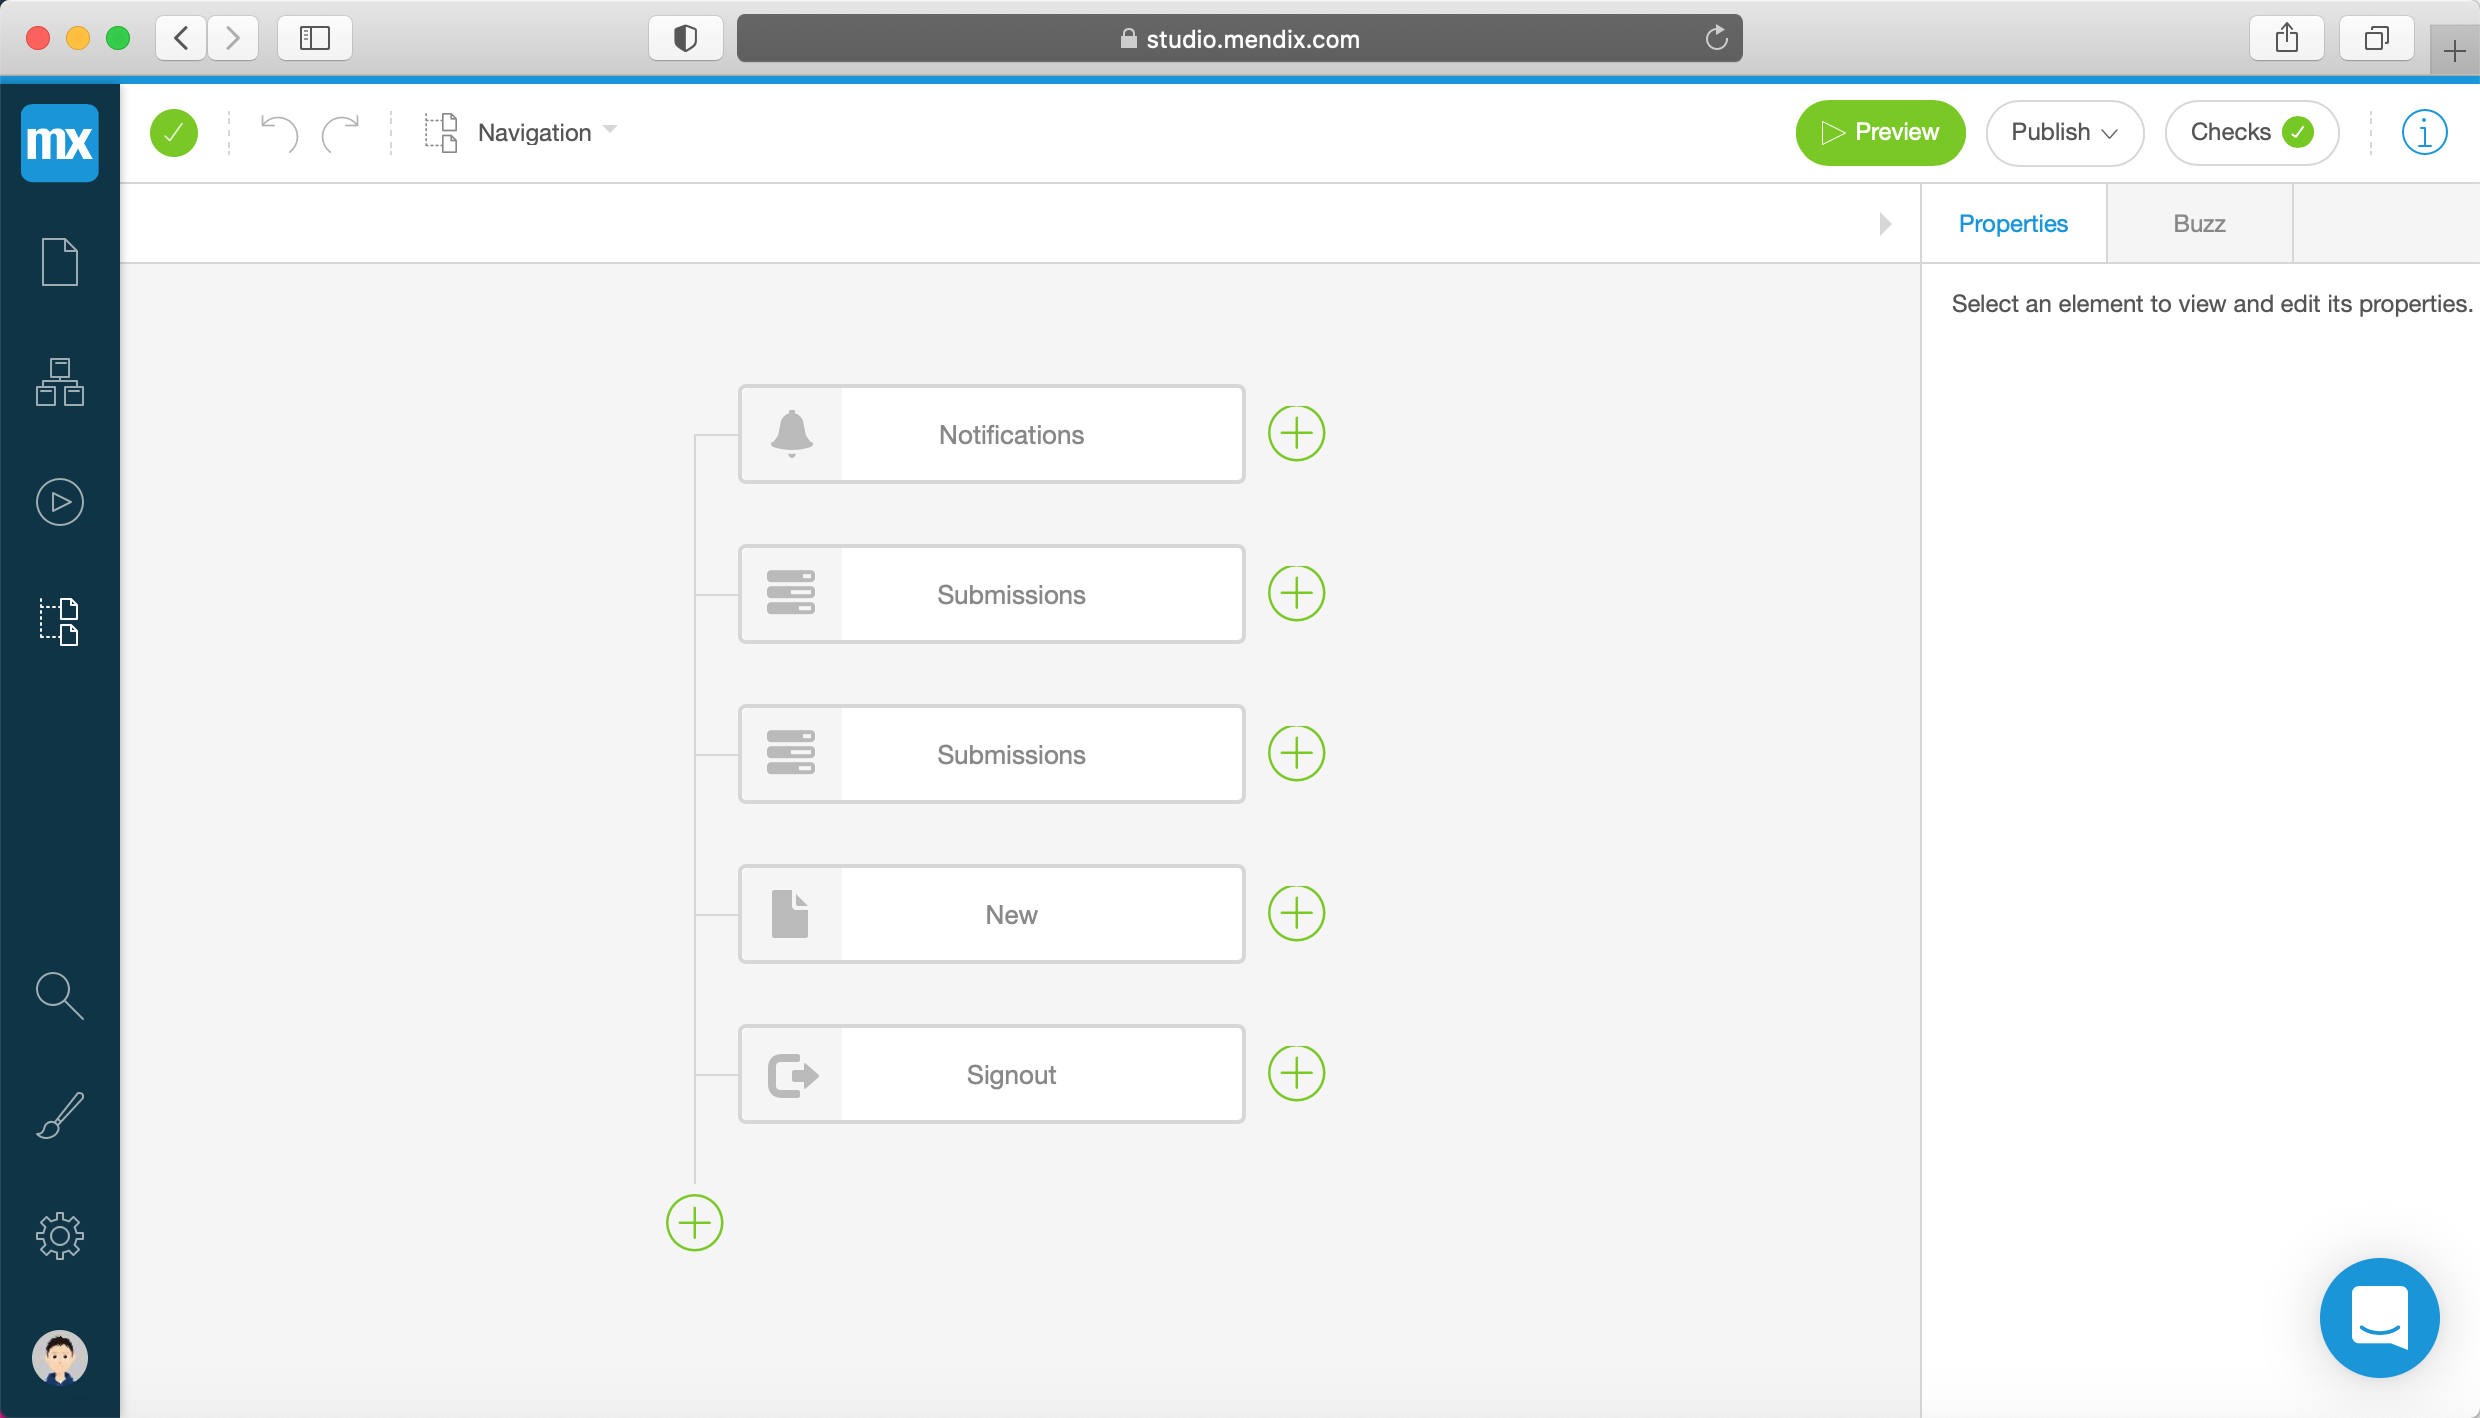The height and width of the screenshot is (1418, 2480).
Task: Open search with the magnifier icon
Action: click(60, 995)
